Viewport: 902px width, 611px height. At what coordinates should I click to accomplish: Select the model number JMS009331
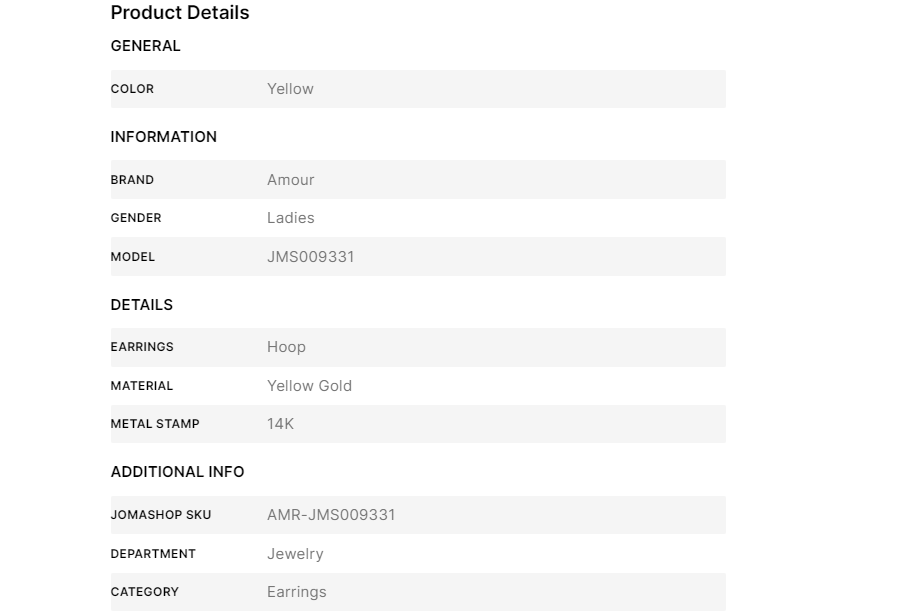click(311, 257)
